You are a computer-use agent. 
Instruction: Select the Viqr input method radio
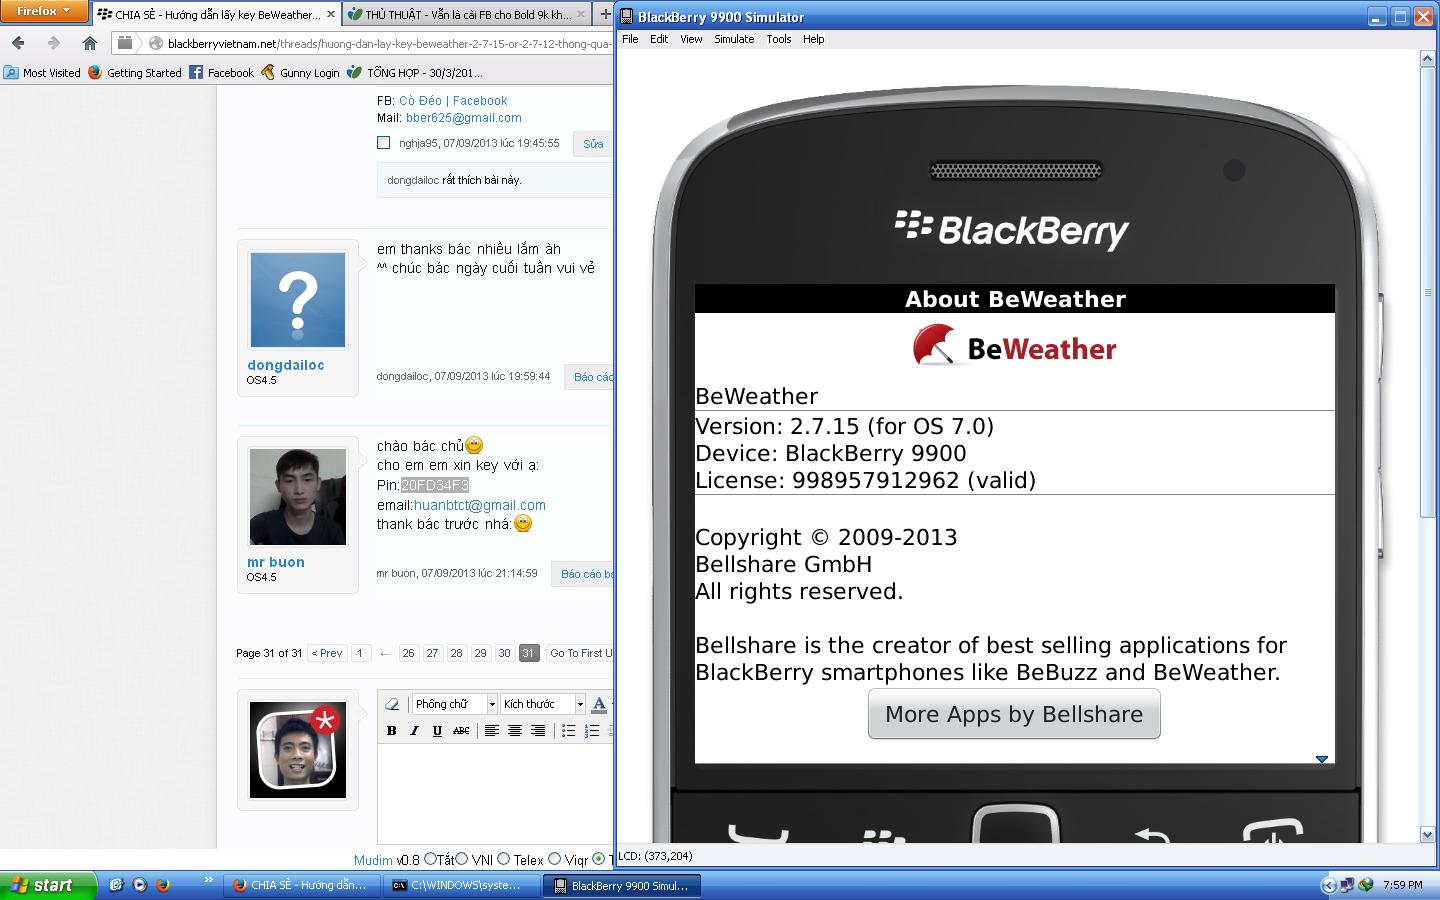pos(555,858)
